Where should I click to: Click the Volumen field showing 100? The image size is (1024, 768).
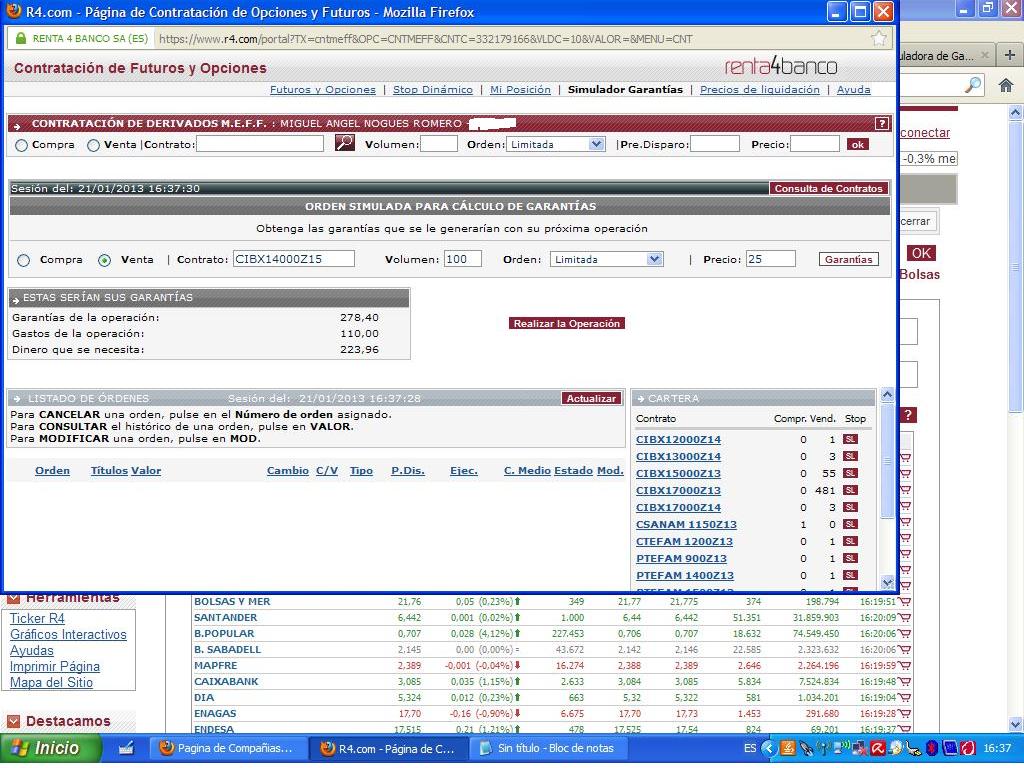tap(462, 259)
